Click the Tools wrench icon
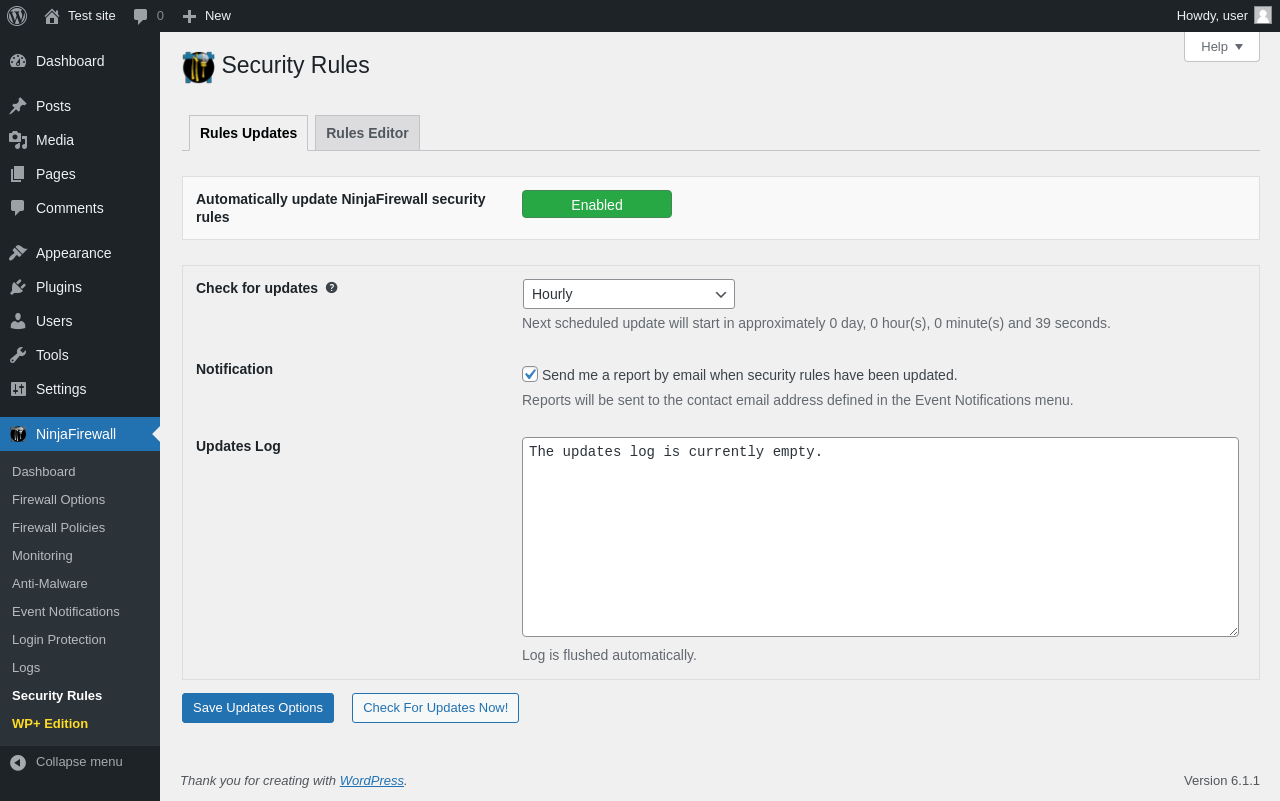1280x801 pixels. 18,355
